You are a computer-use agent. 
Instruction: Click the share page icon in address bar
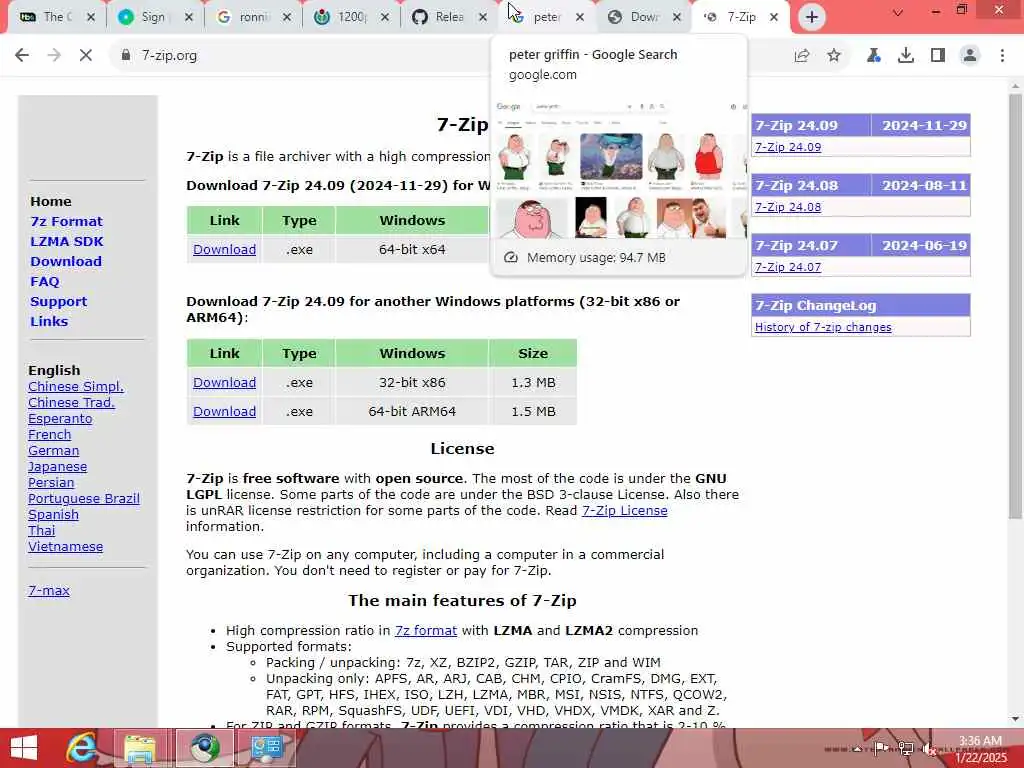pyautogui.click(x=802, y=56)
